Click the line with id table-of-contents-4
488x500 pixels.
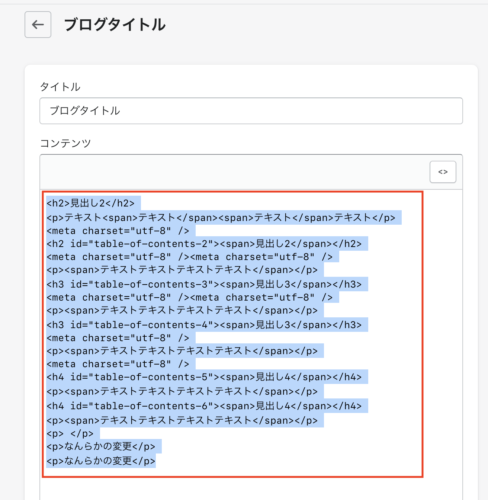[204, 325]
